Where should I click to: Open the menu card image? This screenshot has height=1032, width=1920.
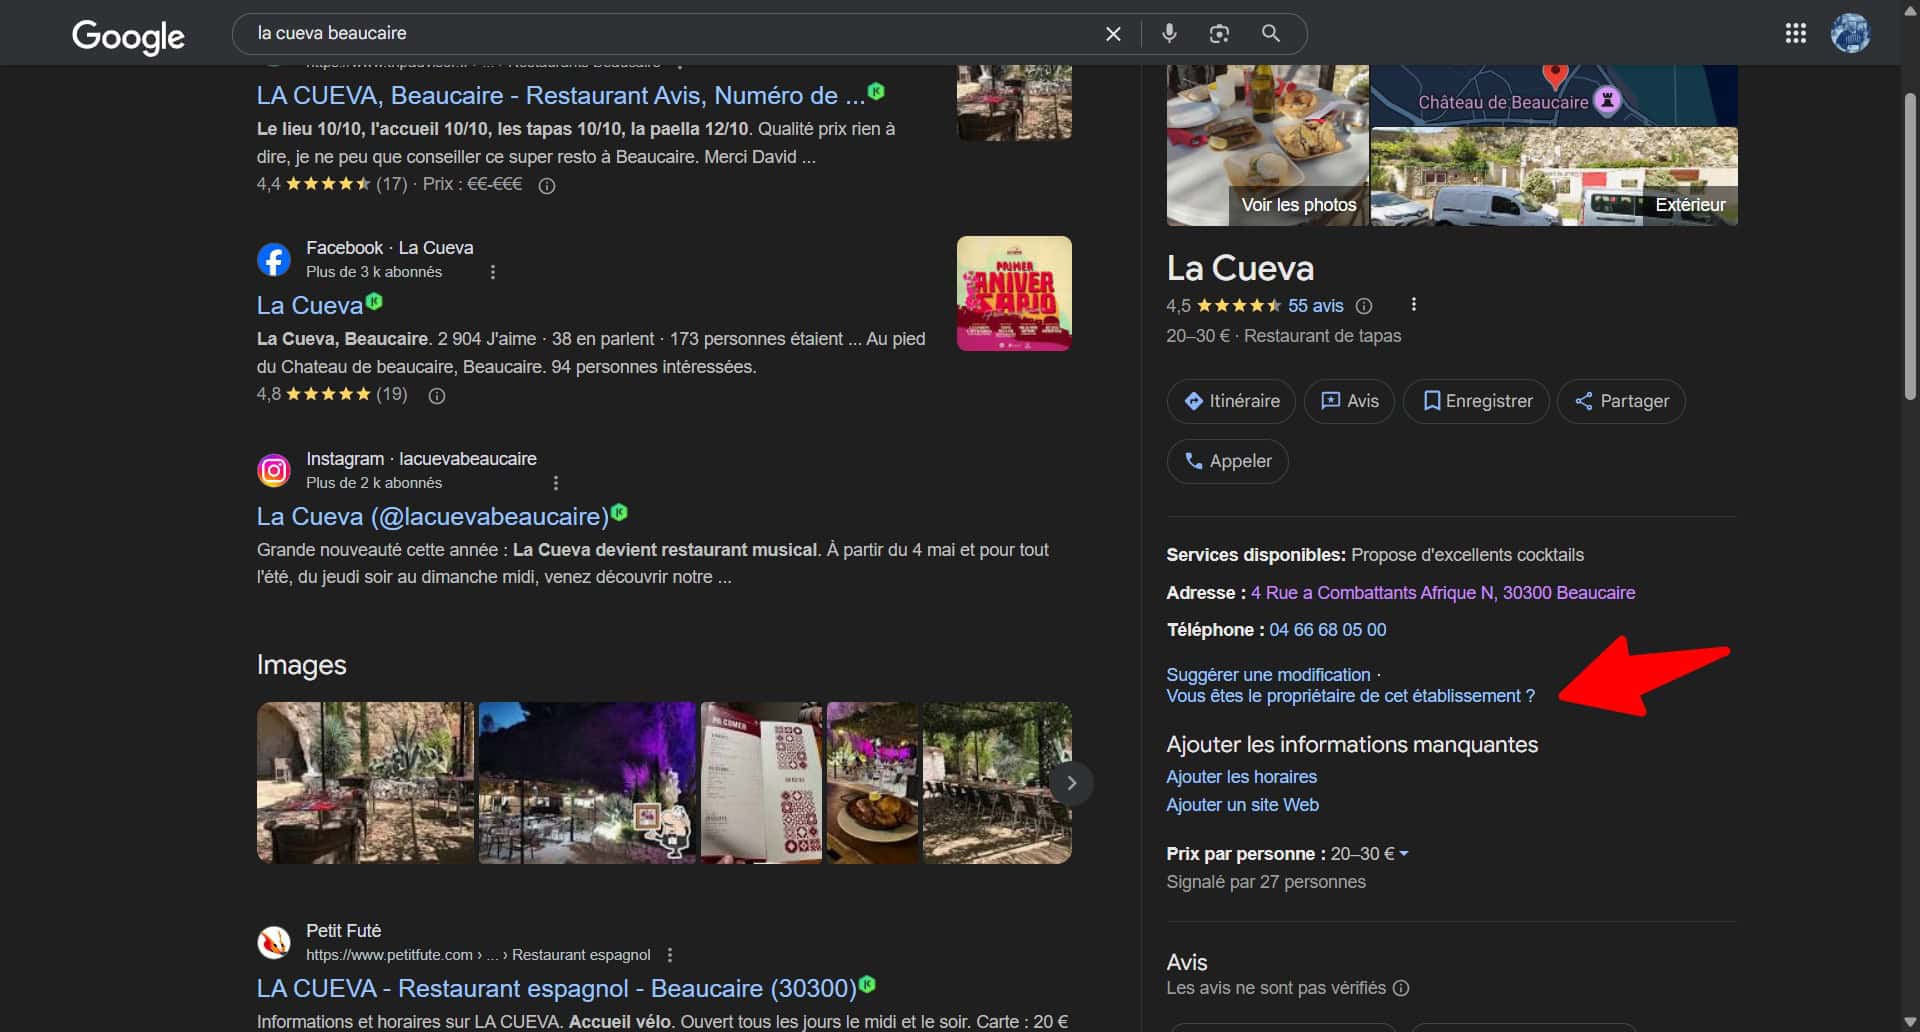tap(761, 783)
